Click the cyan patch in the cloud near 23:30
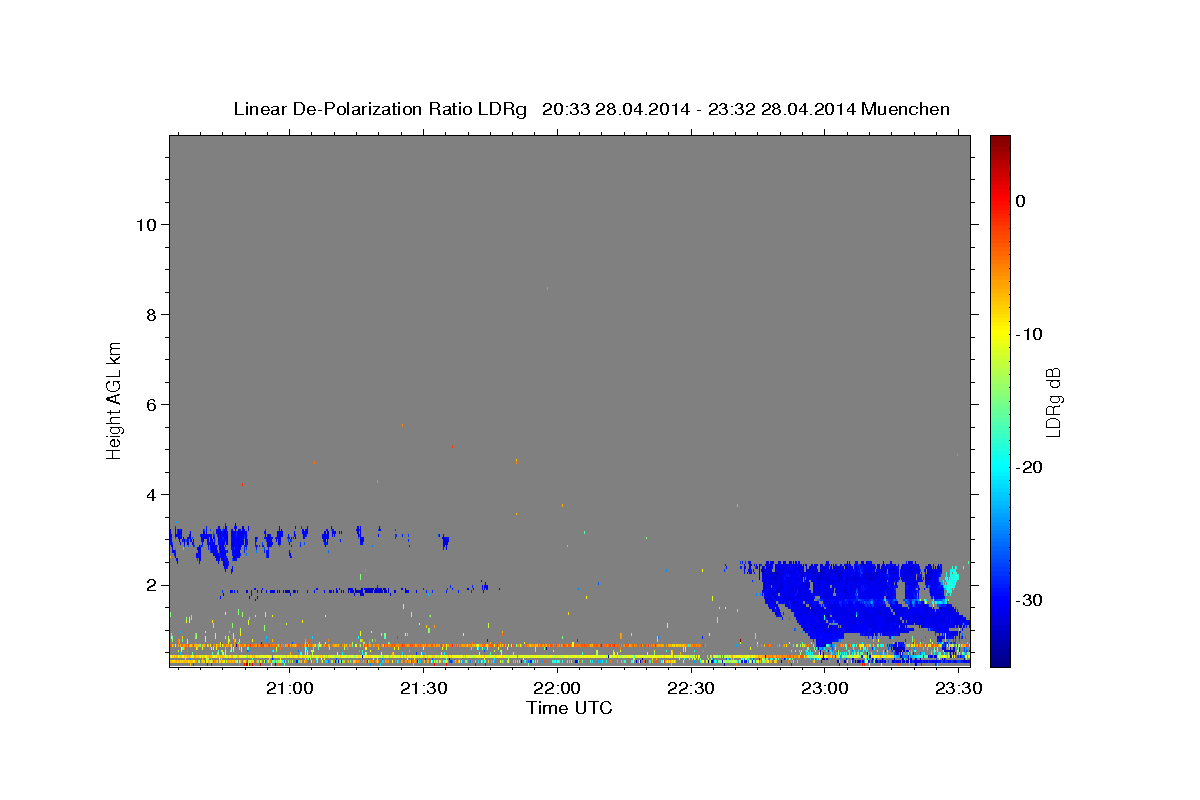1200x800 pixels. tap(951, 579)
